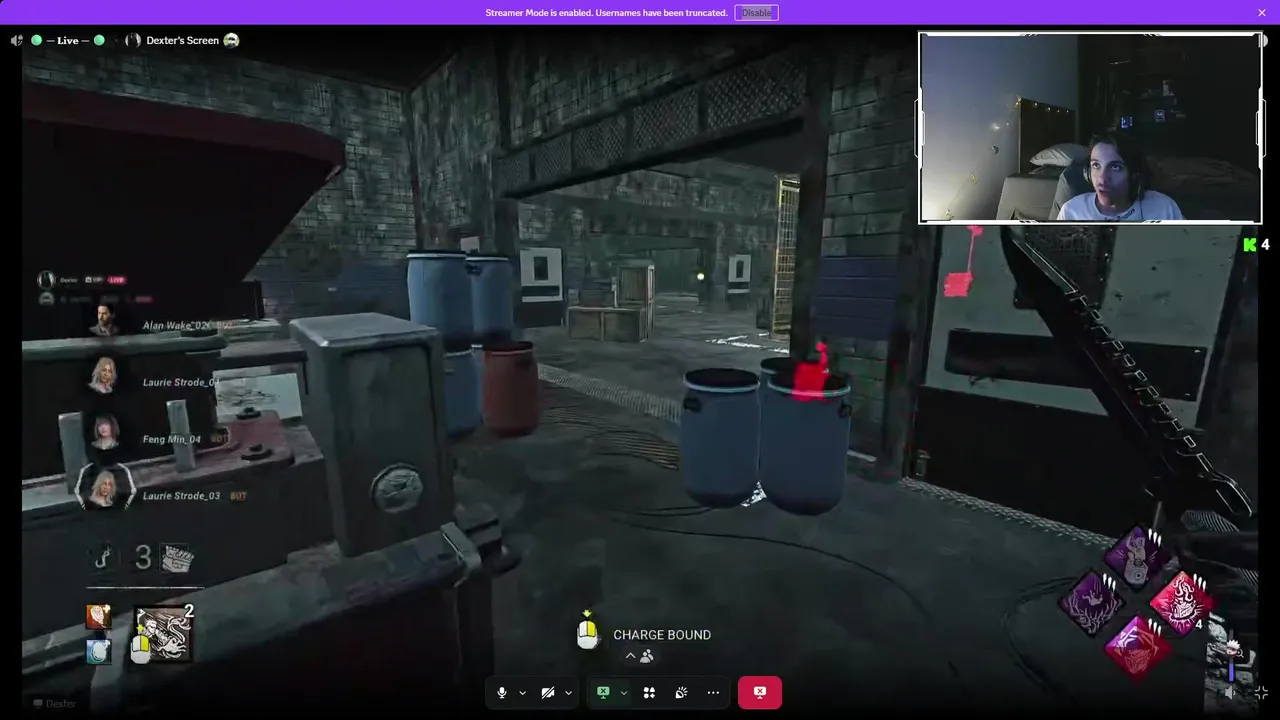Click the hook counter icon
This screenshot has width=1280, height=720.
[x=102, y=557]
